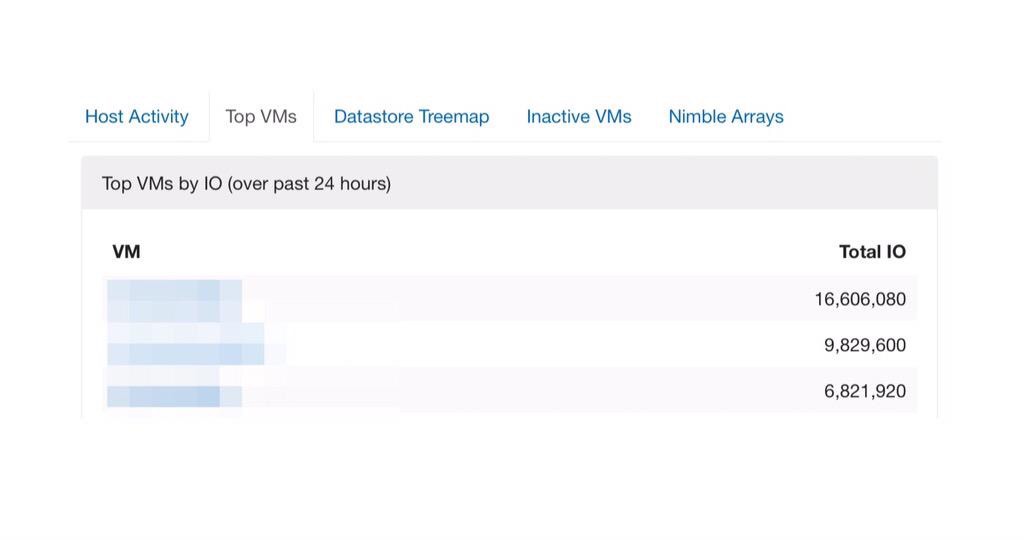Select the Top VMs tab

(261, 116)
